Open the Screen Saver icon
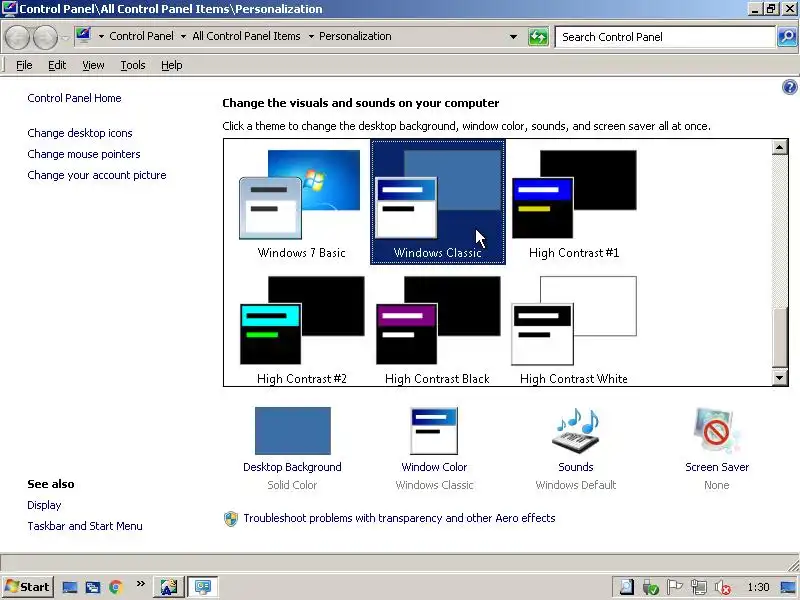Screen dimensions: 800x600 point(717,431)
